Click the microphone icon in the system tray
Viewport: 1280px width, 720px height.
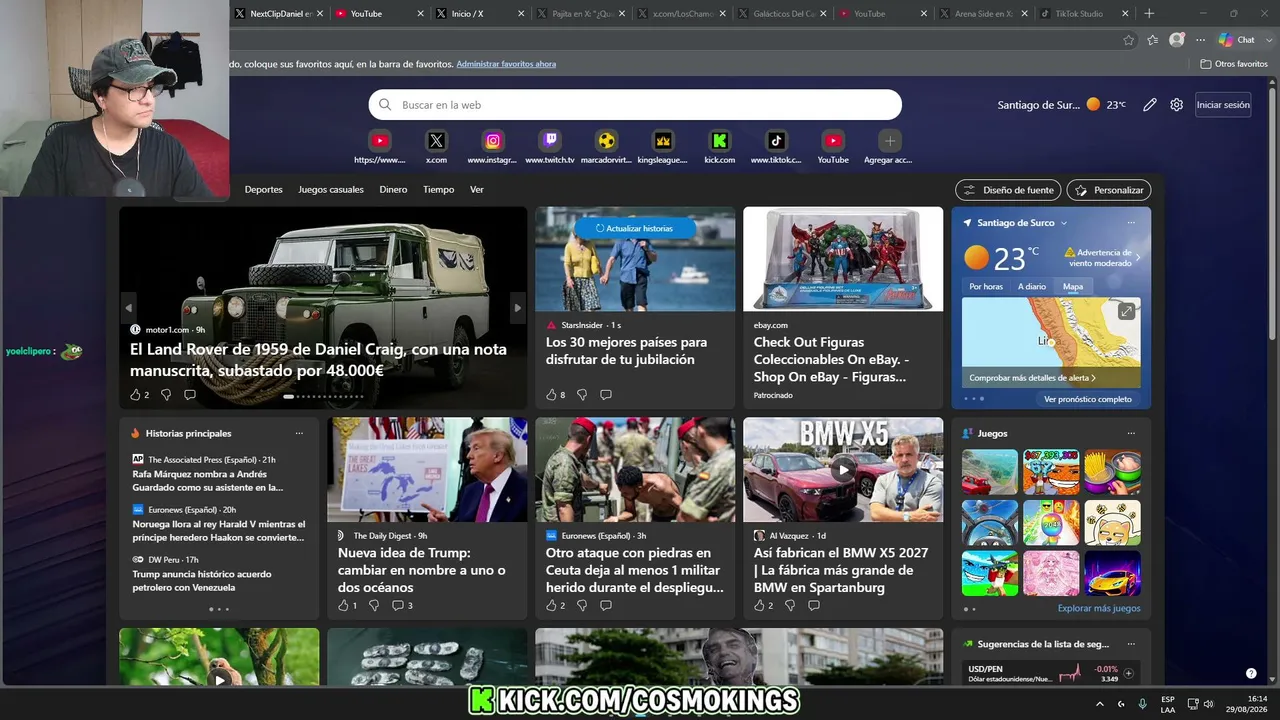[1143, 704]
